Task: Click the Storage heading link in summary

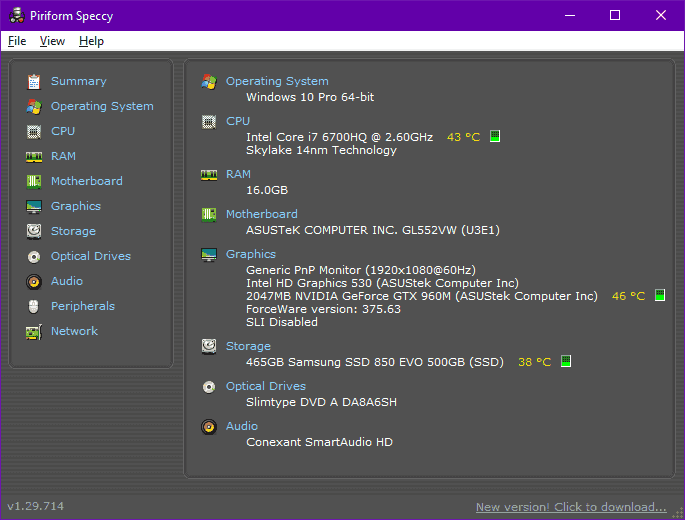Action: point(248,346)
